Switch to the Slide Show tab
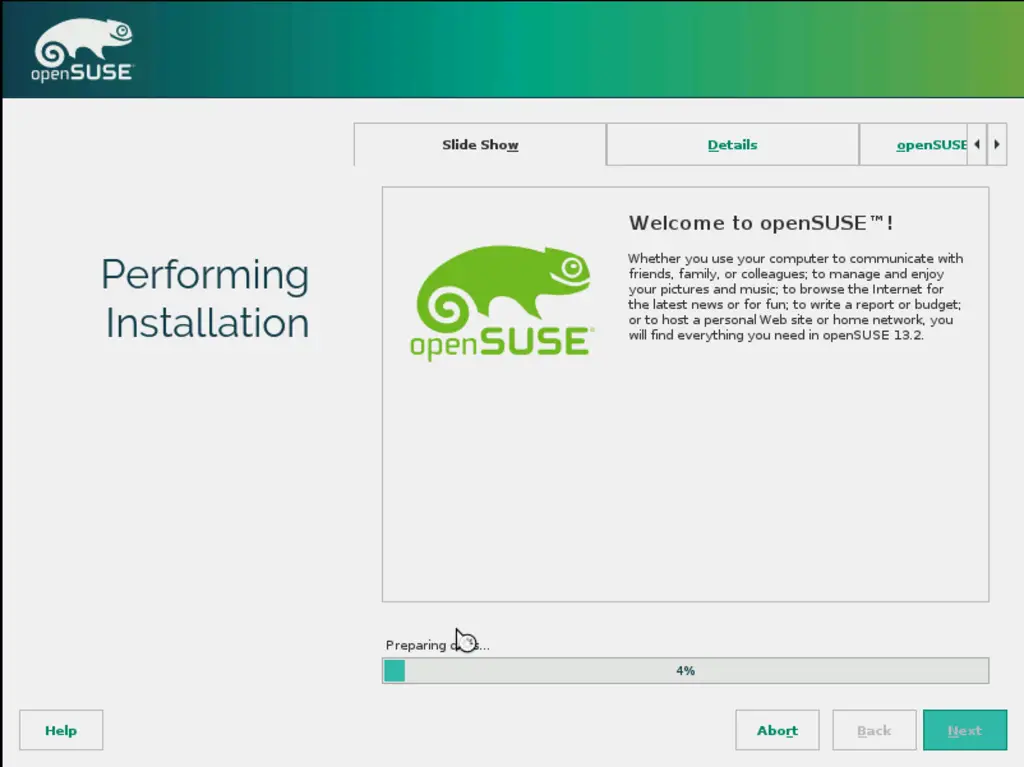Screen dimensions: 1024x767 (480, 144)
